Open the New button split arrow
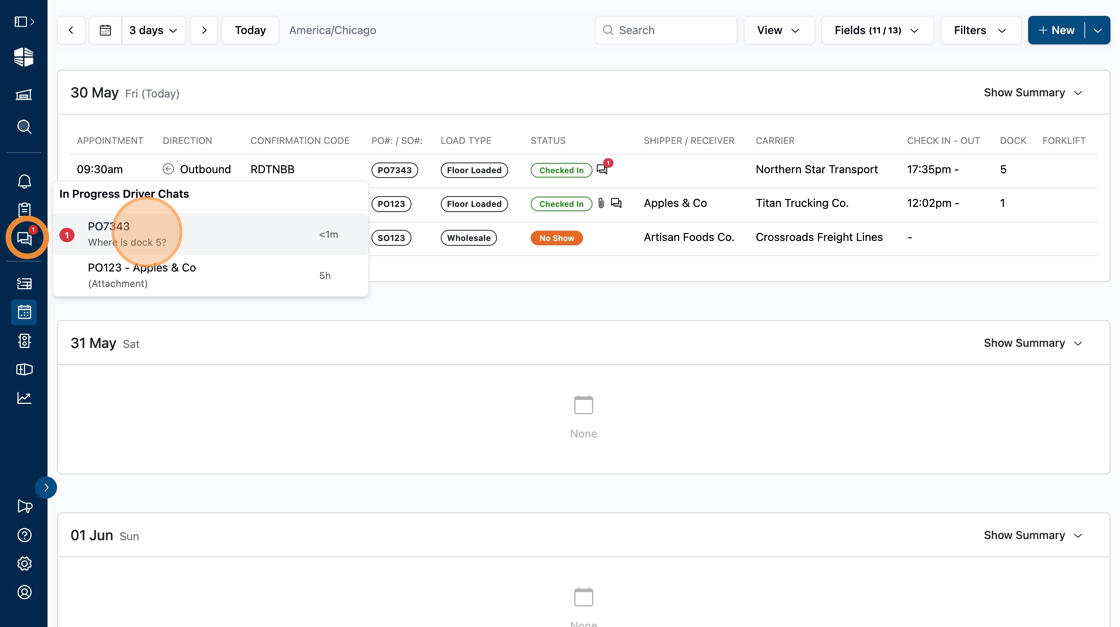The height and width of the screenshot is (627, 1120). point(1098,30)
